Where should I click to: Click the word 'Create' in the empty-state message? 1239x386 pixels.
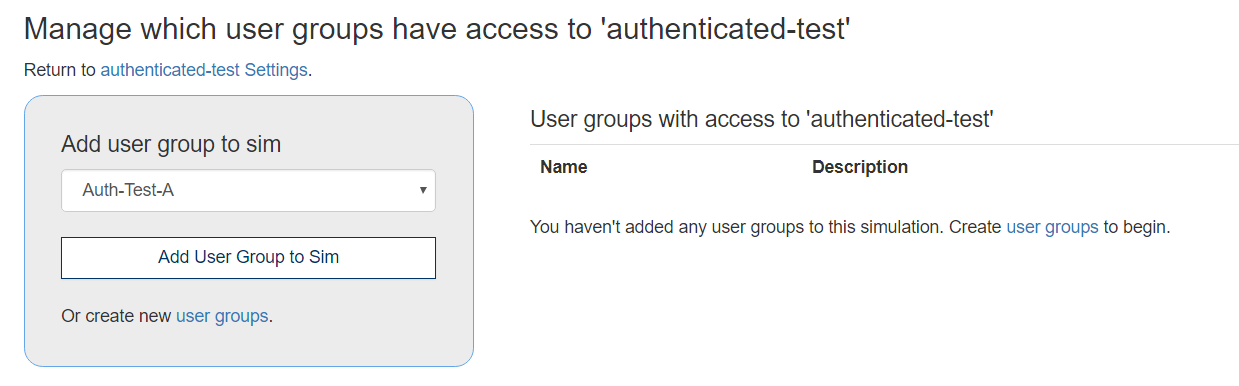pos(975,227)
